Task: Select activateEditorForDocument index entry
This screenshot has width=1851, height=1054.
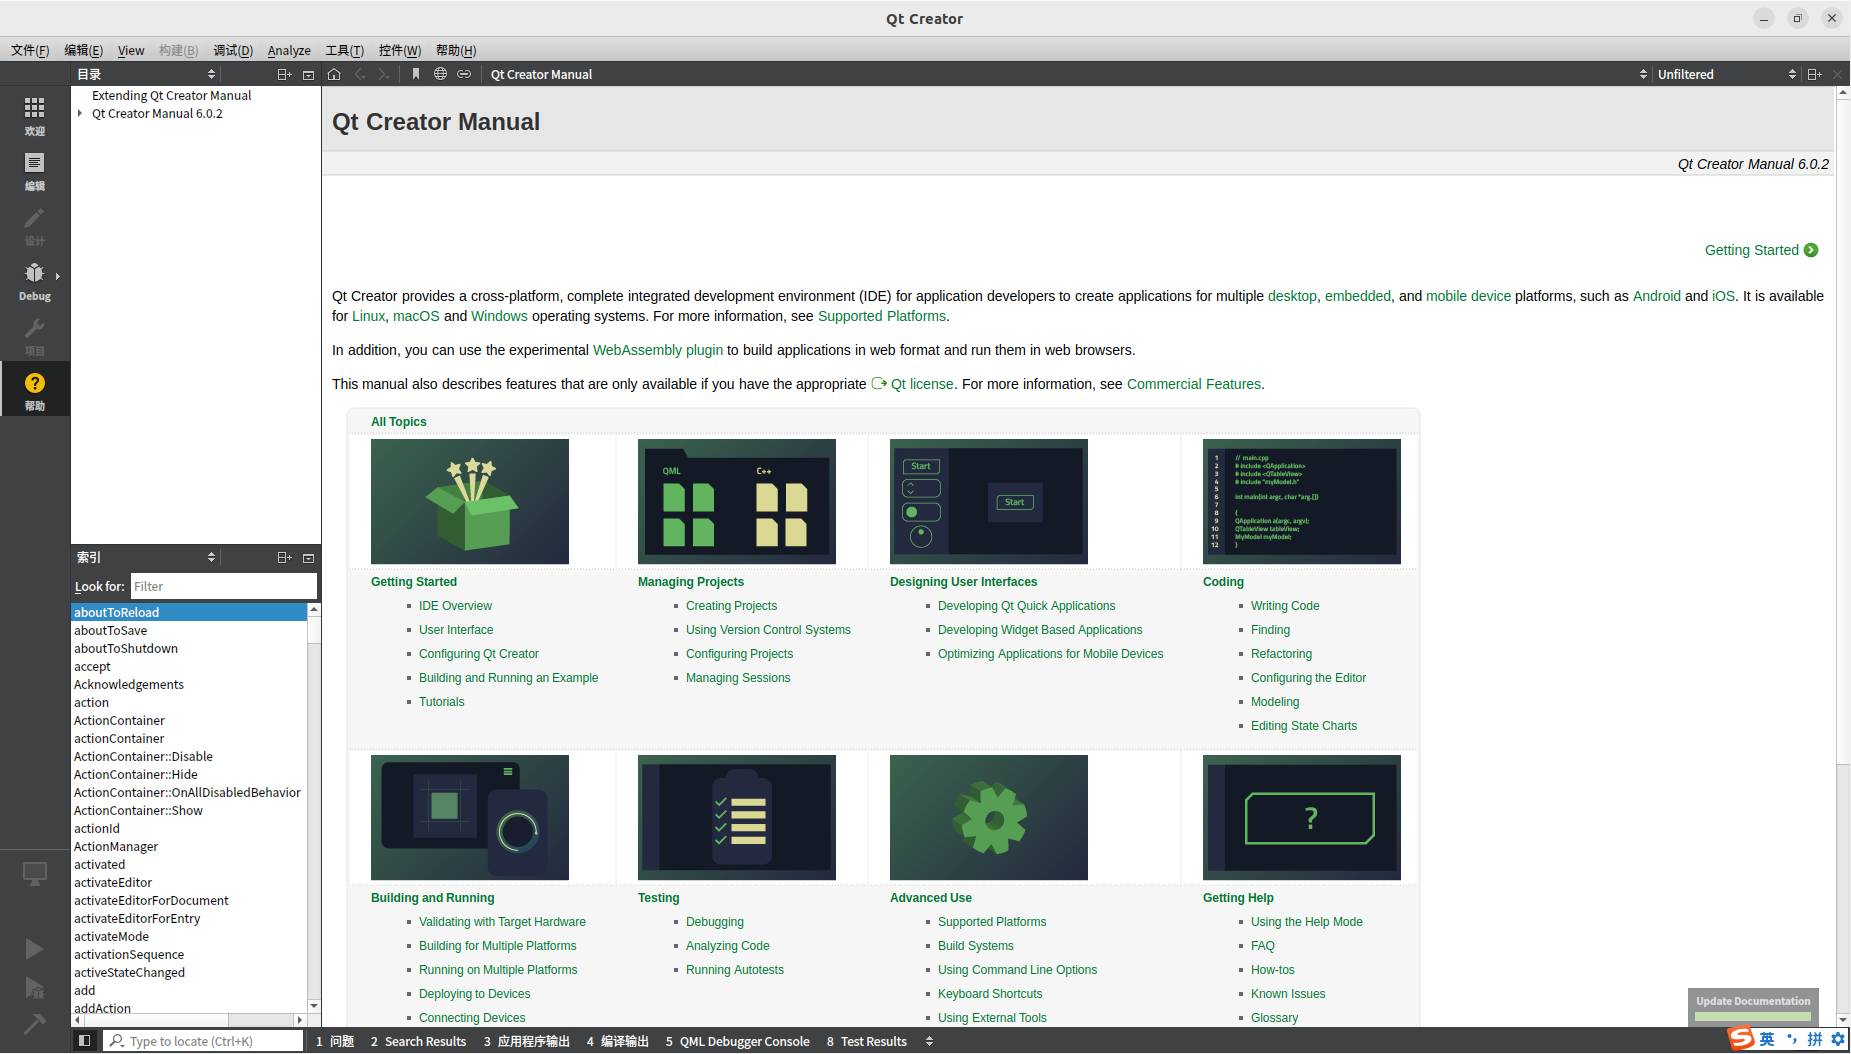Action: 189,900
